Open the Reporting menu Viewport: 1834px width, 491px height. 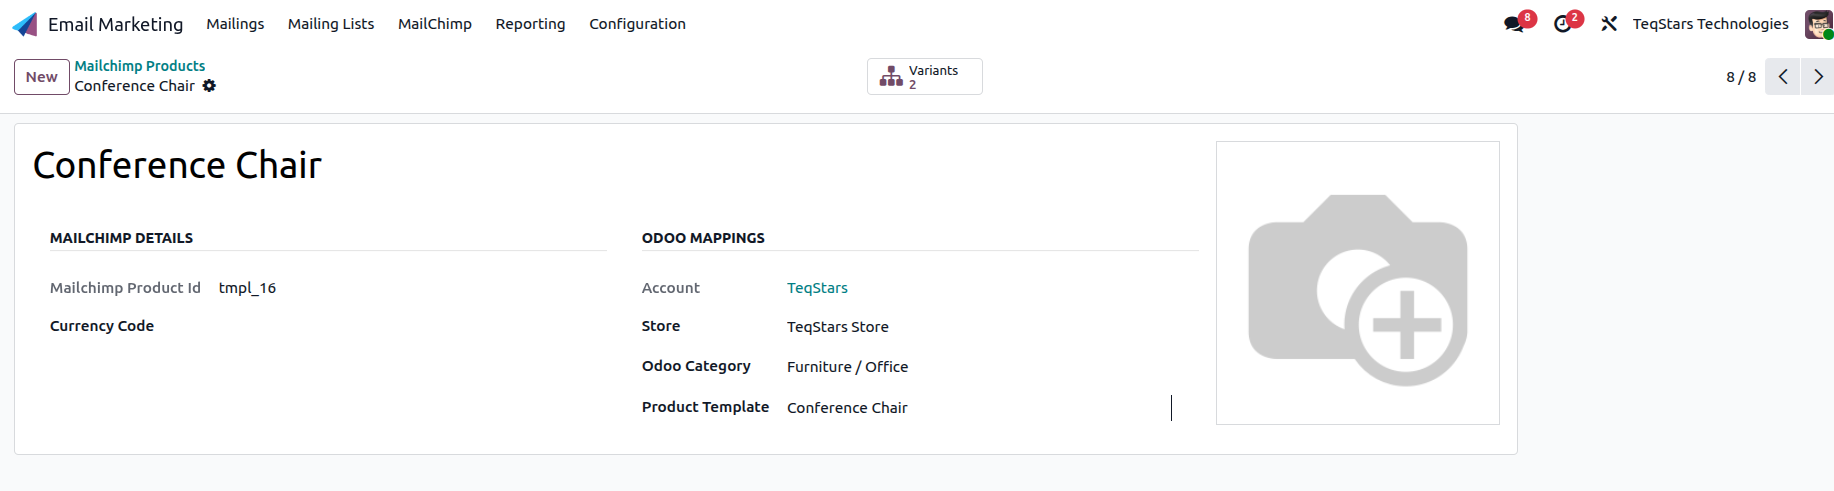pyautogui.click(x=530, y=24)
